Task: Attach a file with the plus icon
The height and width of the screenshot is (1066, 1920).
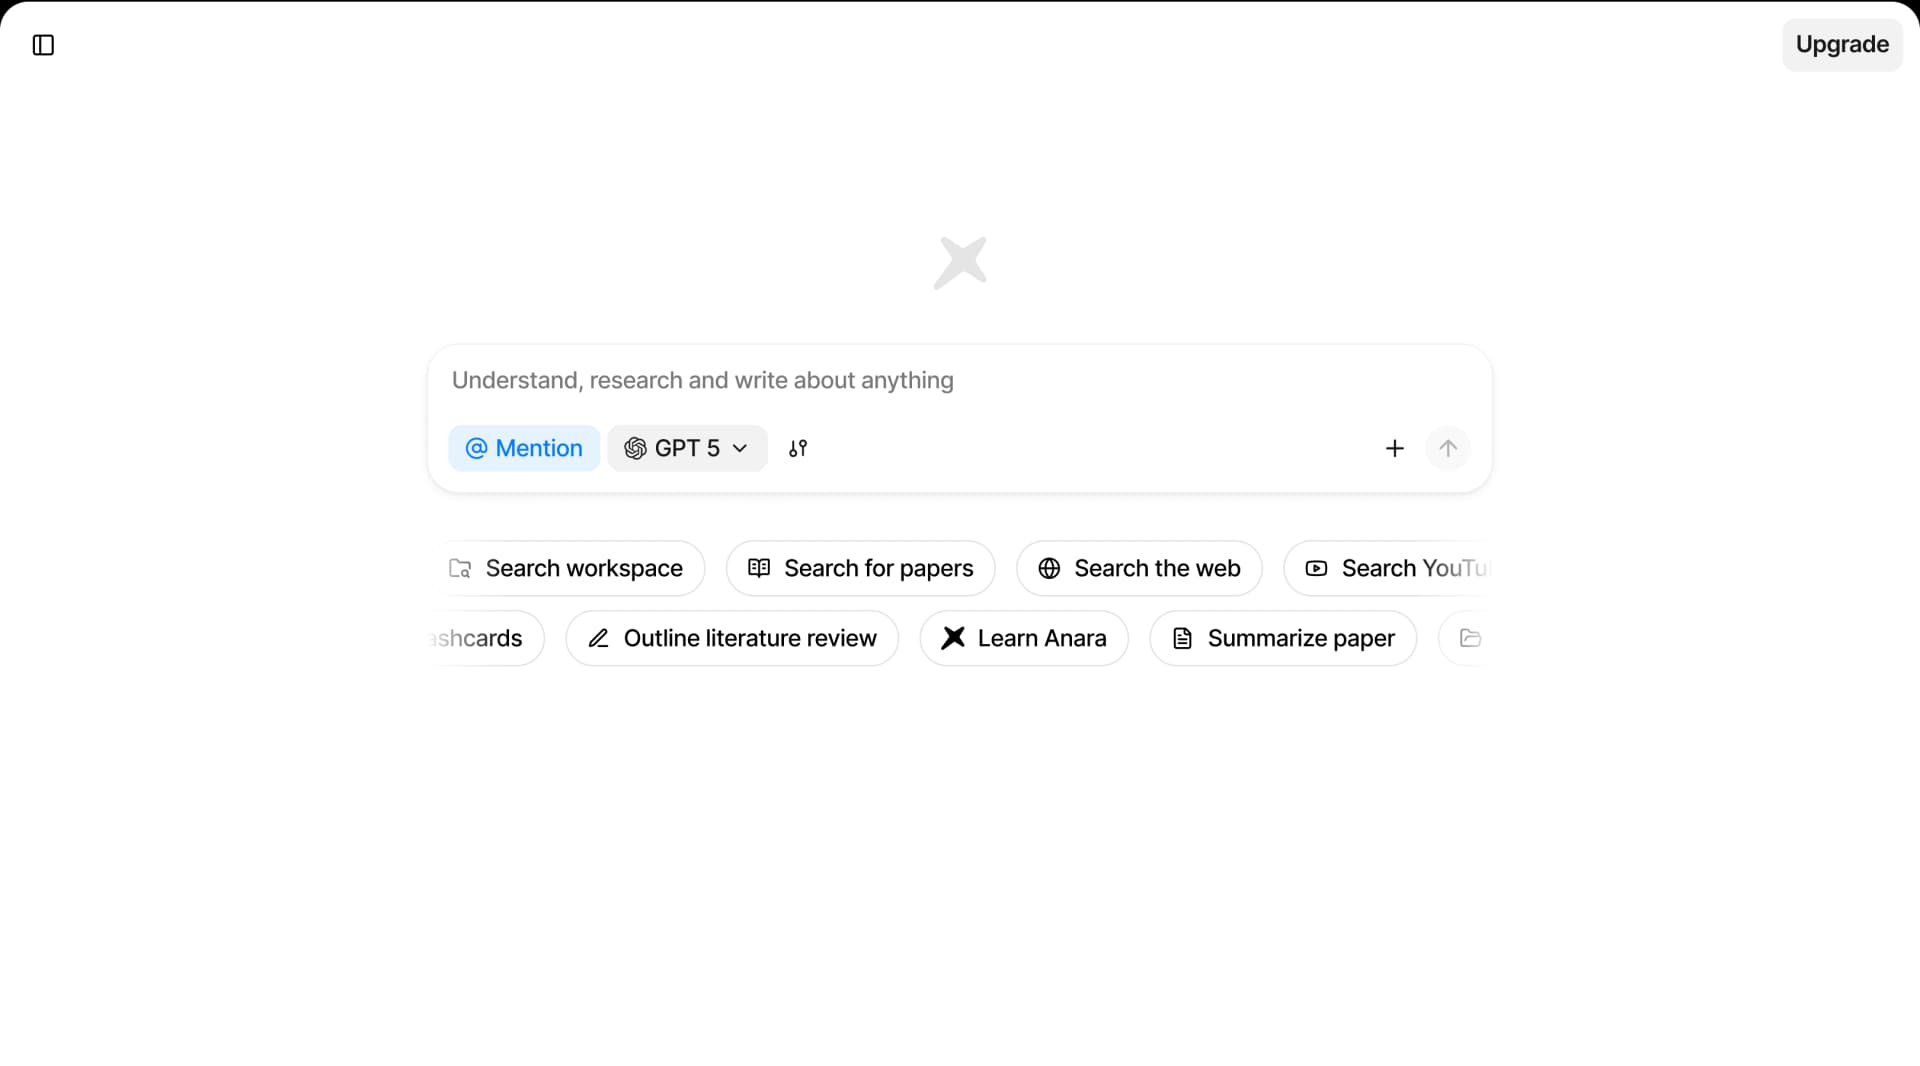Action: (1394, 448)
